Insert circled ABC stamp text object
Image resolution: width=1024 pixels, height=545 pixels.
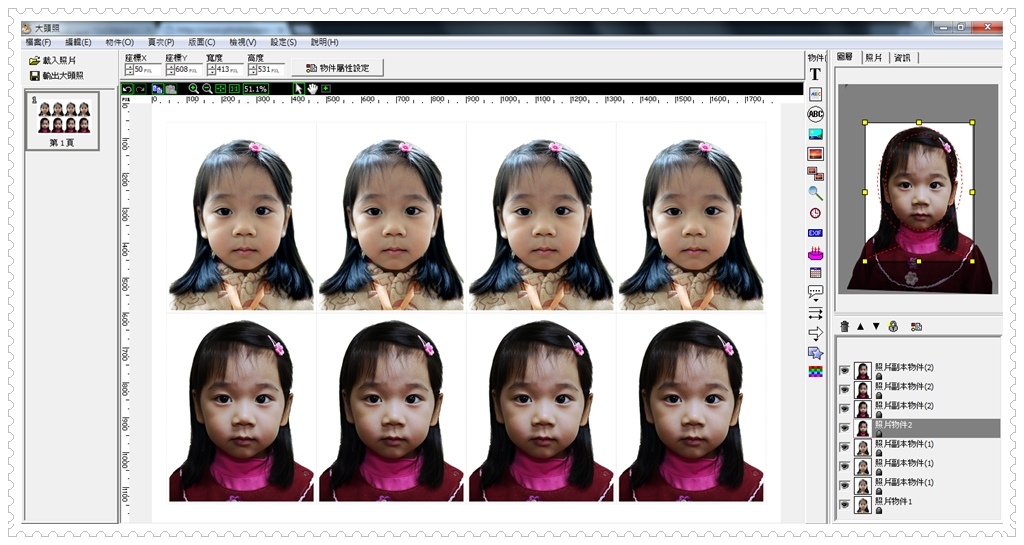click(x=816, y=114)
